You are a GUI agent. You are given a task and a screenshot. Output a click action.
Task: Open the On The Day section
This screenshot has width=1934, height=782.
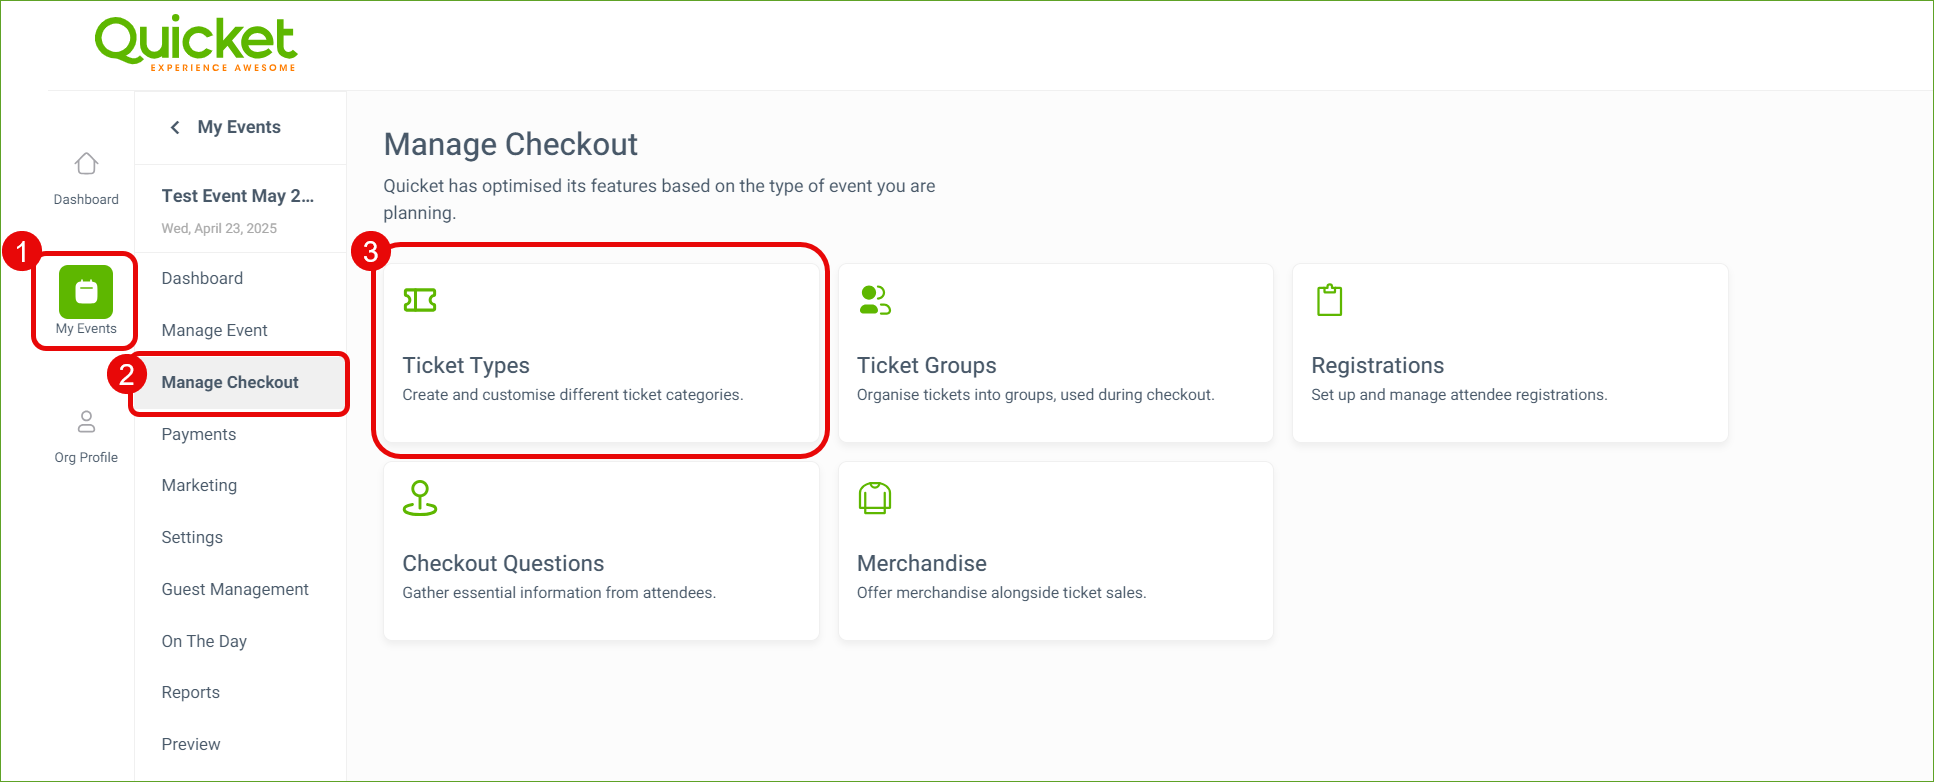tap(204, 641)
